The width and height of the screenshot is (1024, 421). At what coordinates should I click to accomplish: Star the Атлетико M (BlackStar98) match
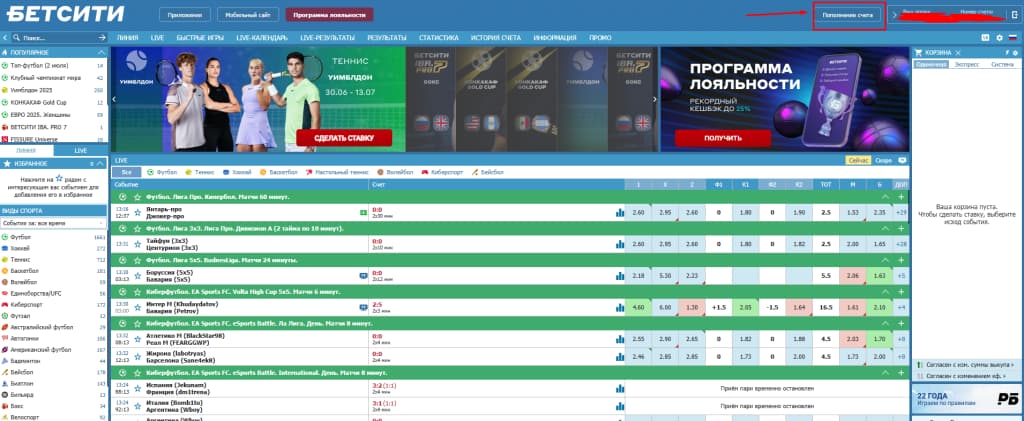pos(138,339)
